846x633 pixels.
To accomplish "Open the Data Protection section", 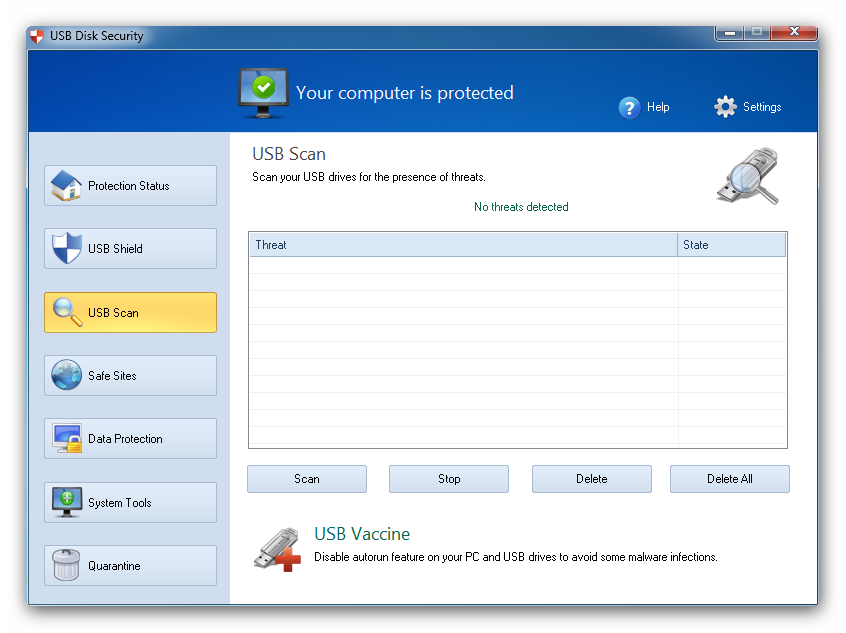I will tap(131, 438).
